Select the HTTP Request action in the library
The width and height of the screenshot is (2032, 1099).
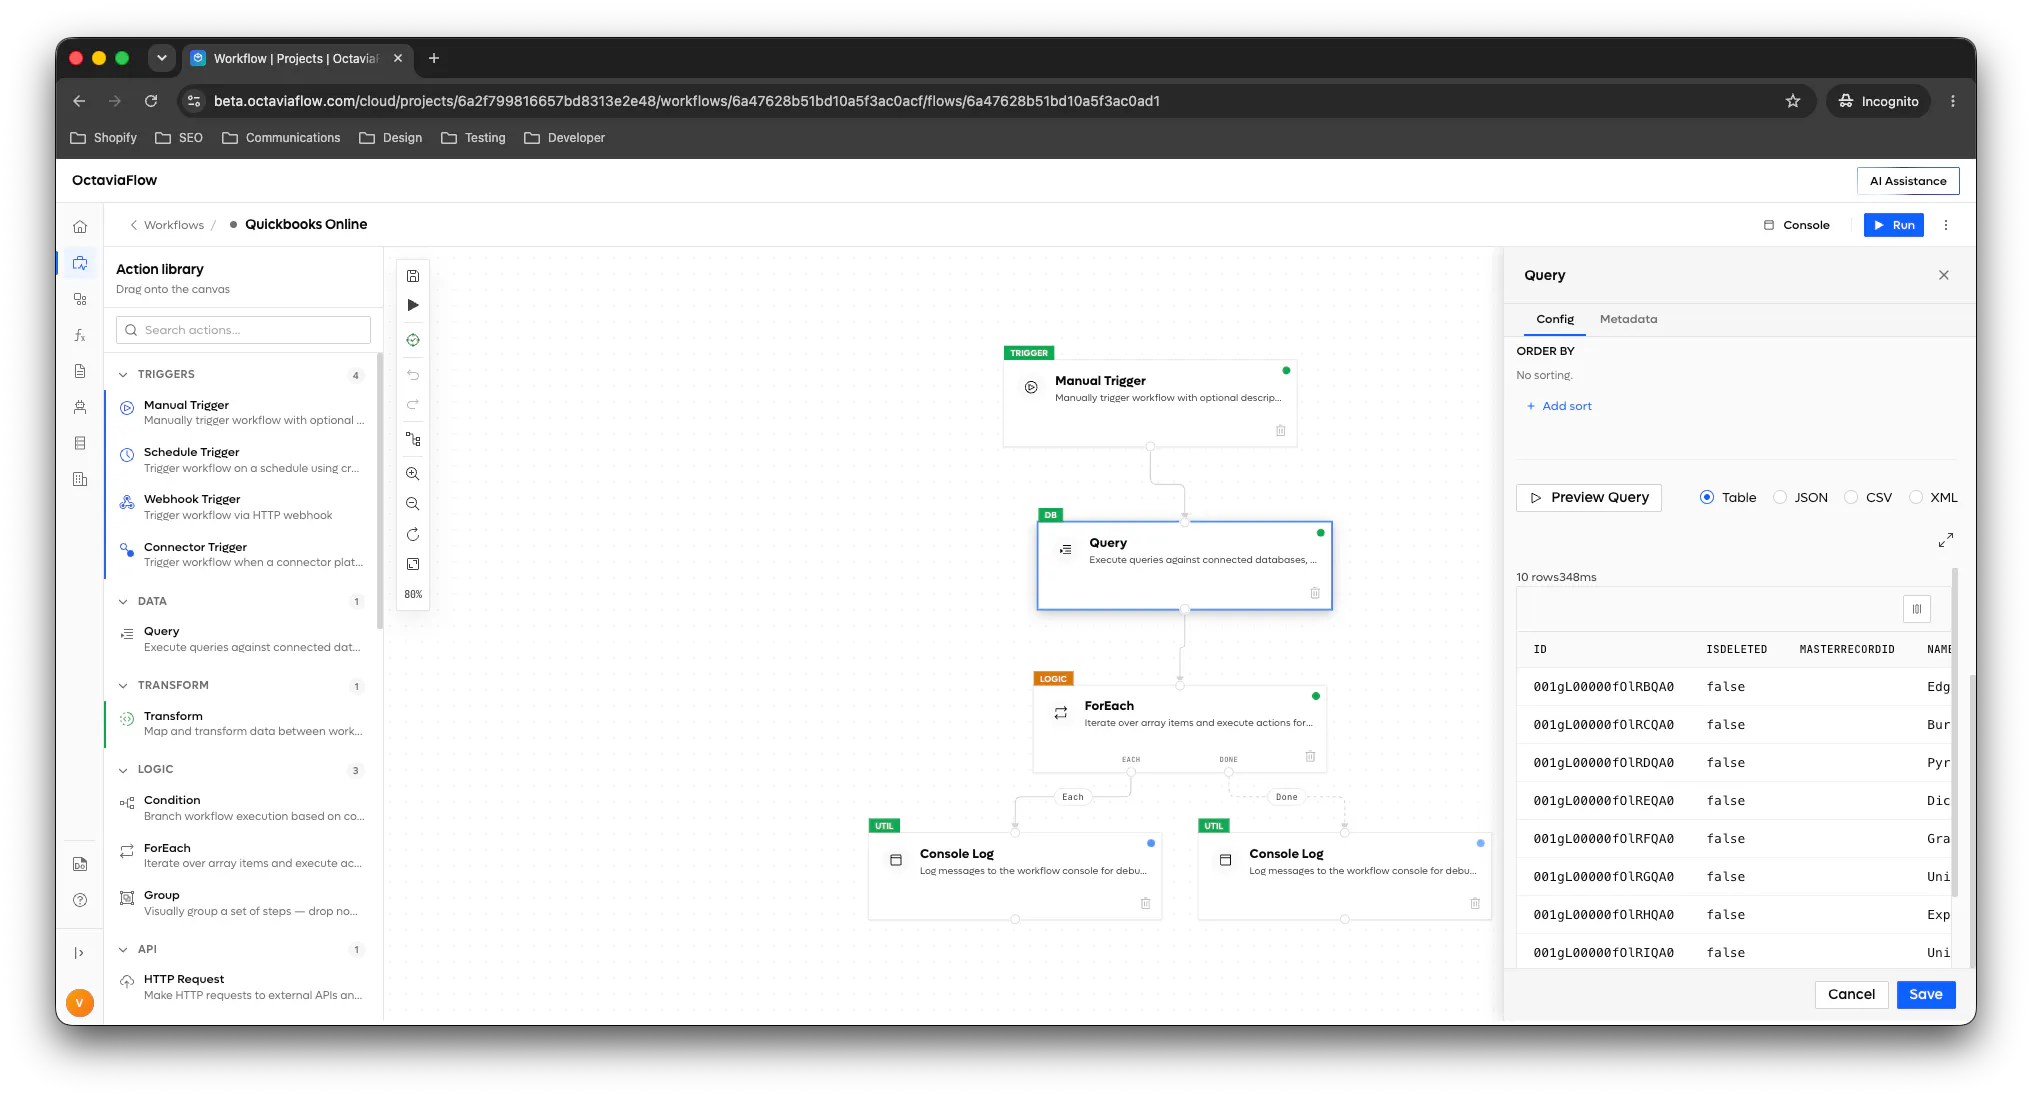[242, 987]
